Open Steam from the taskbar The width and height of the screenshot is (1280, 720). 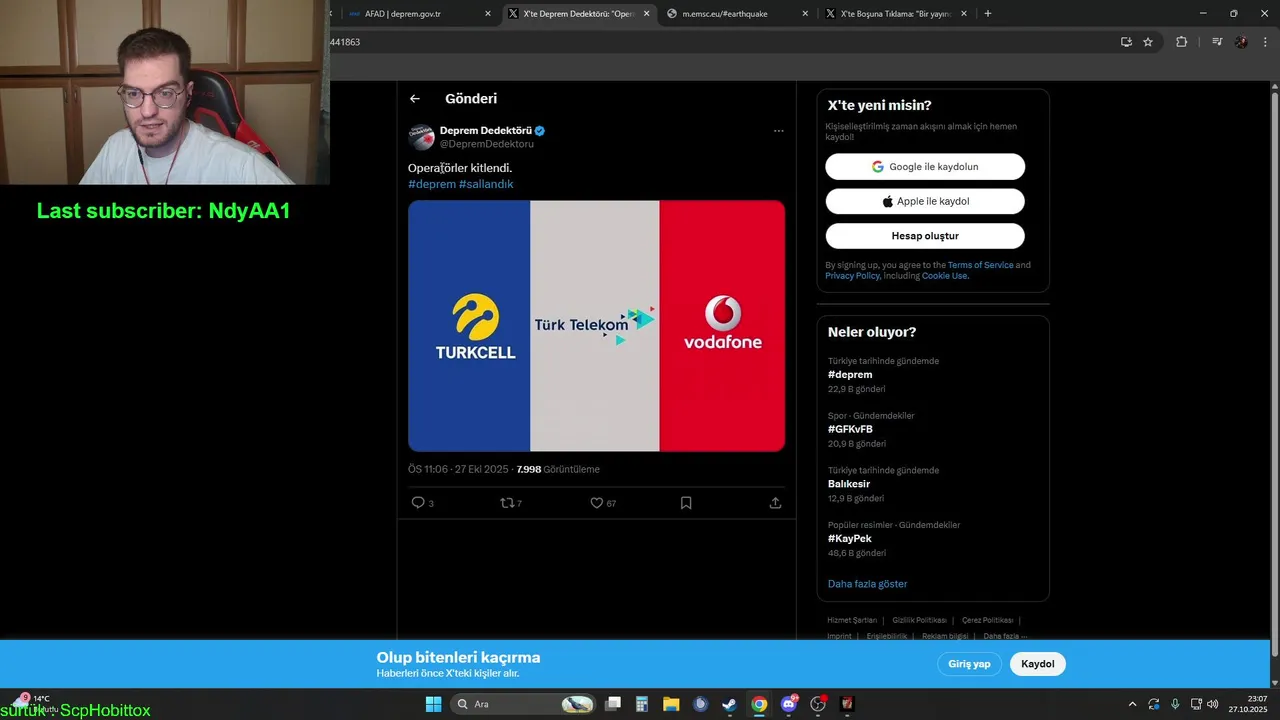pos(730,704)
